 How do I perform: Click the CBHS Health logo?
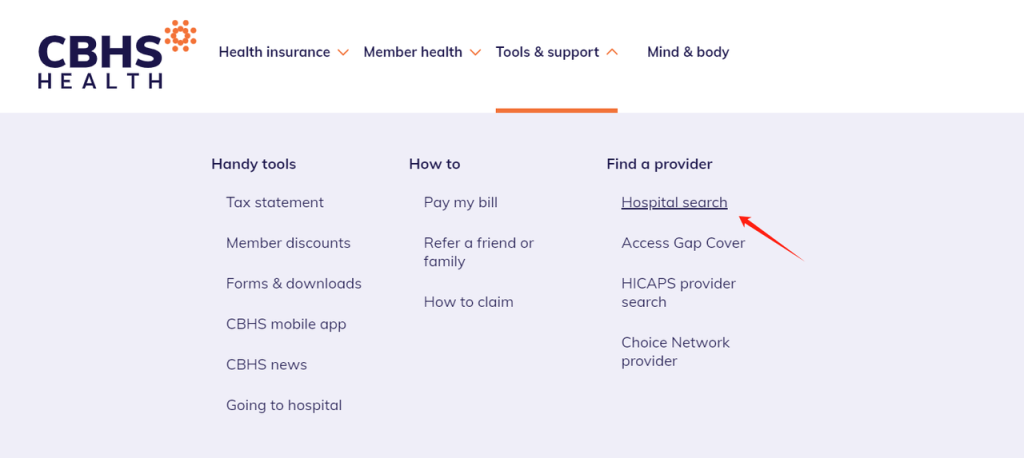point(117,55)
